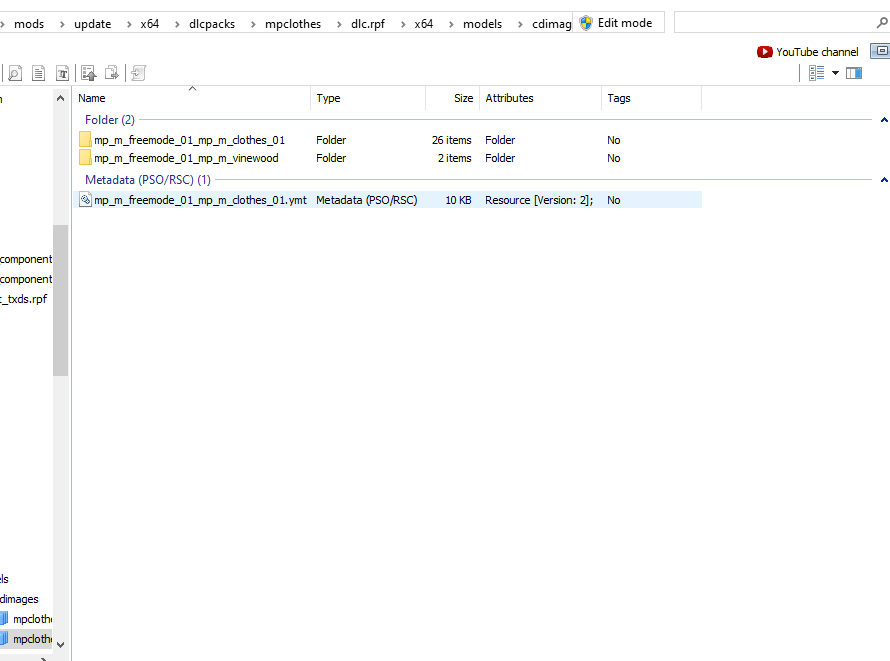This screenshot has width=890, height=661.
Task: Click 'dlcpacks' in the breadcrumb path
Action: 212,24
